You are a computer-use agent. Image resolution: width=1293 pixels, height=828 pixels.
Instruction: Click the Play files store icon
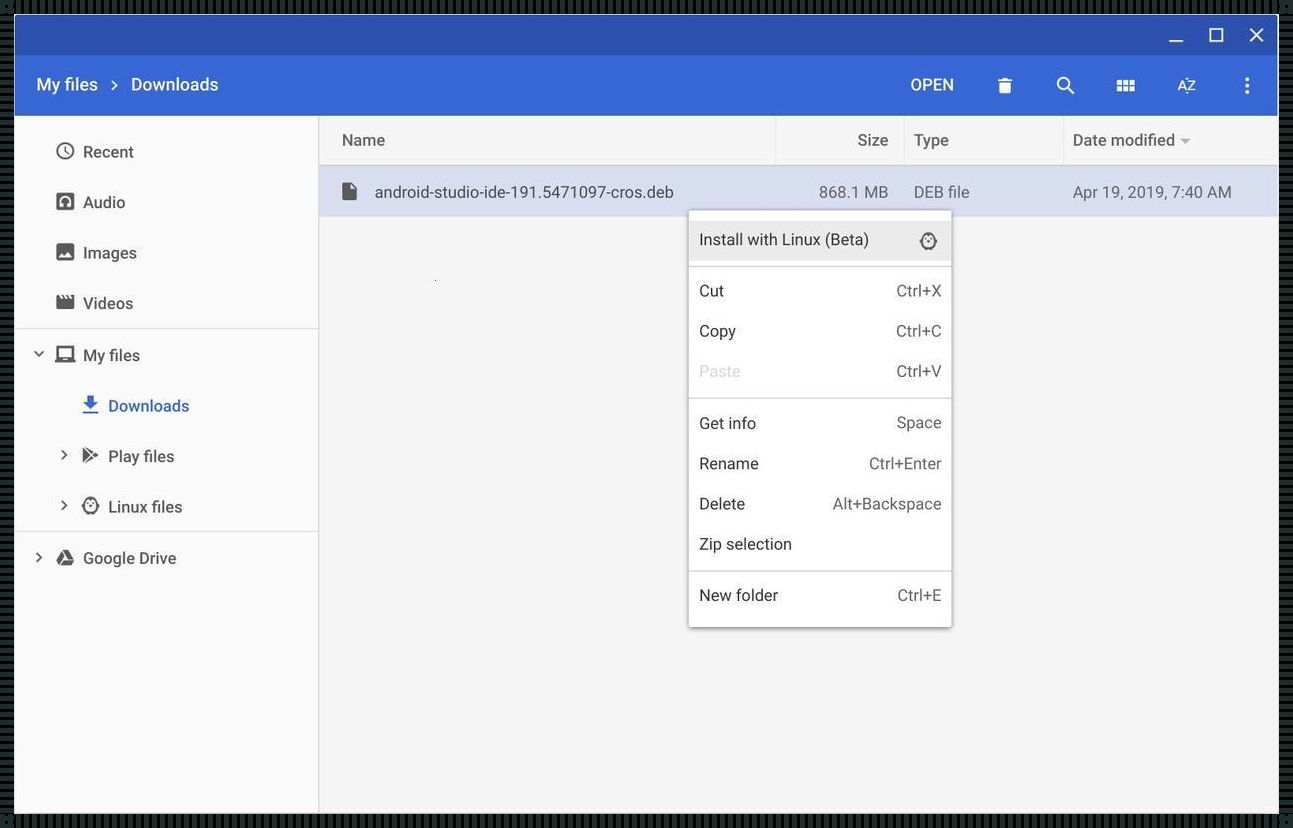90,455
